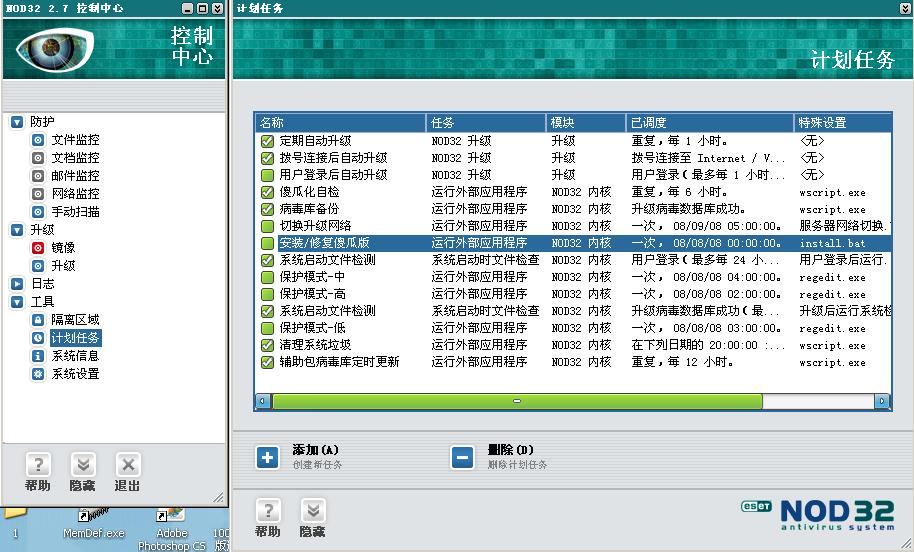Click Adobe Photoshop CS desktop shortcut

click(x=171, y=530)
